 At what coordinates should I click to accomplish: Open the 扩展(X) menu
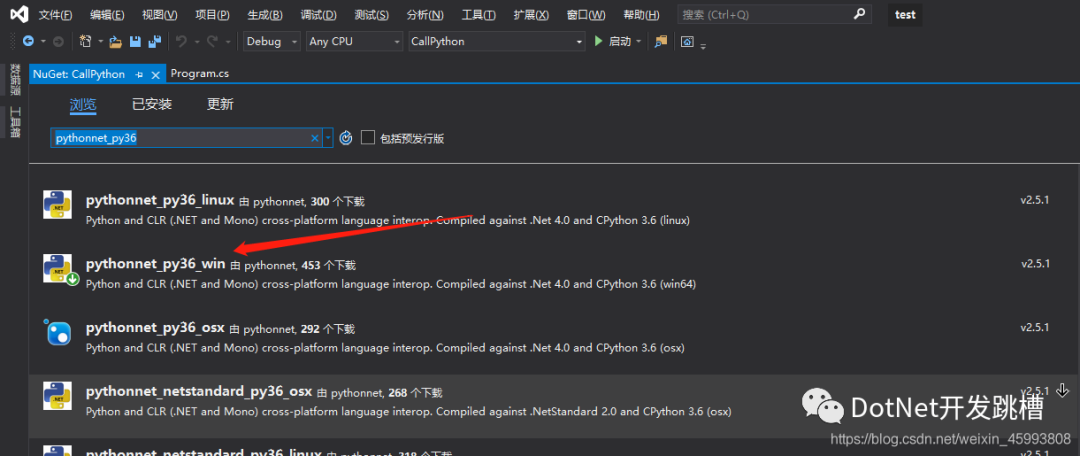531,14
